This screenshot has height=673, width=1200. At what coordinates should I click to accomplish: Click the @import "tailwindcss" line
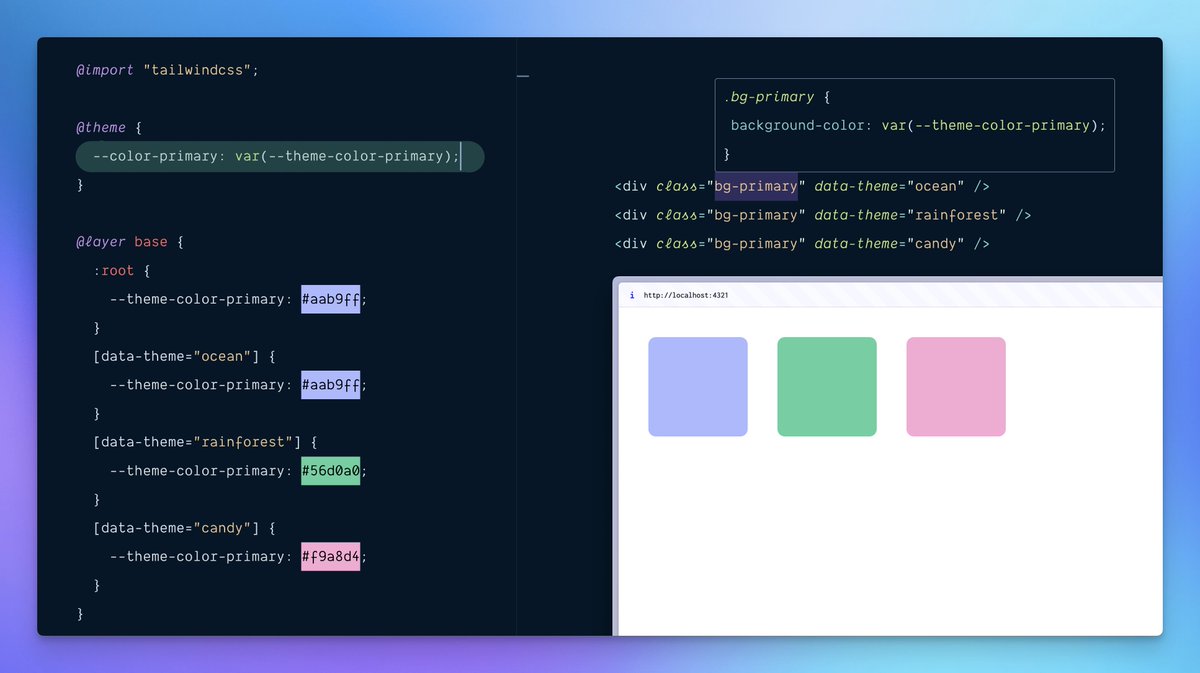point(167,71)
